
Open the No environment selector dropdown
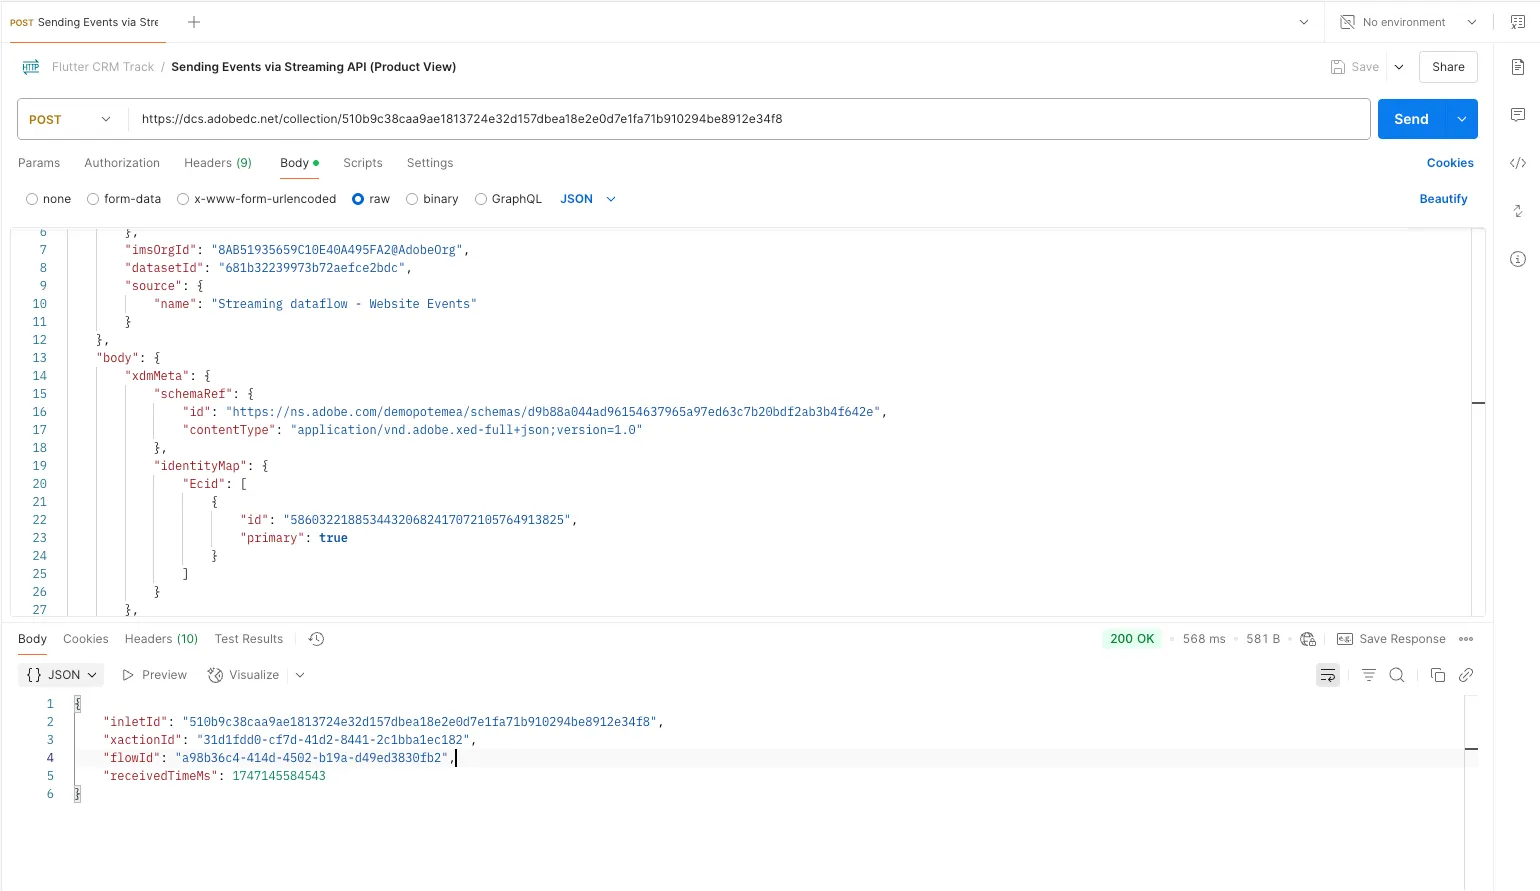pyautogui.click(x=1408, y=22)
